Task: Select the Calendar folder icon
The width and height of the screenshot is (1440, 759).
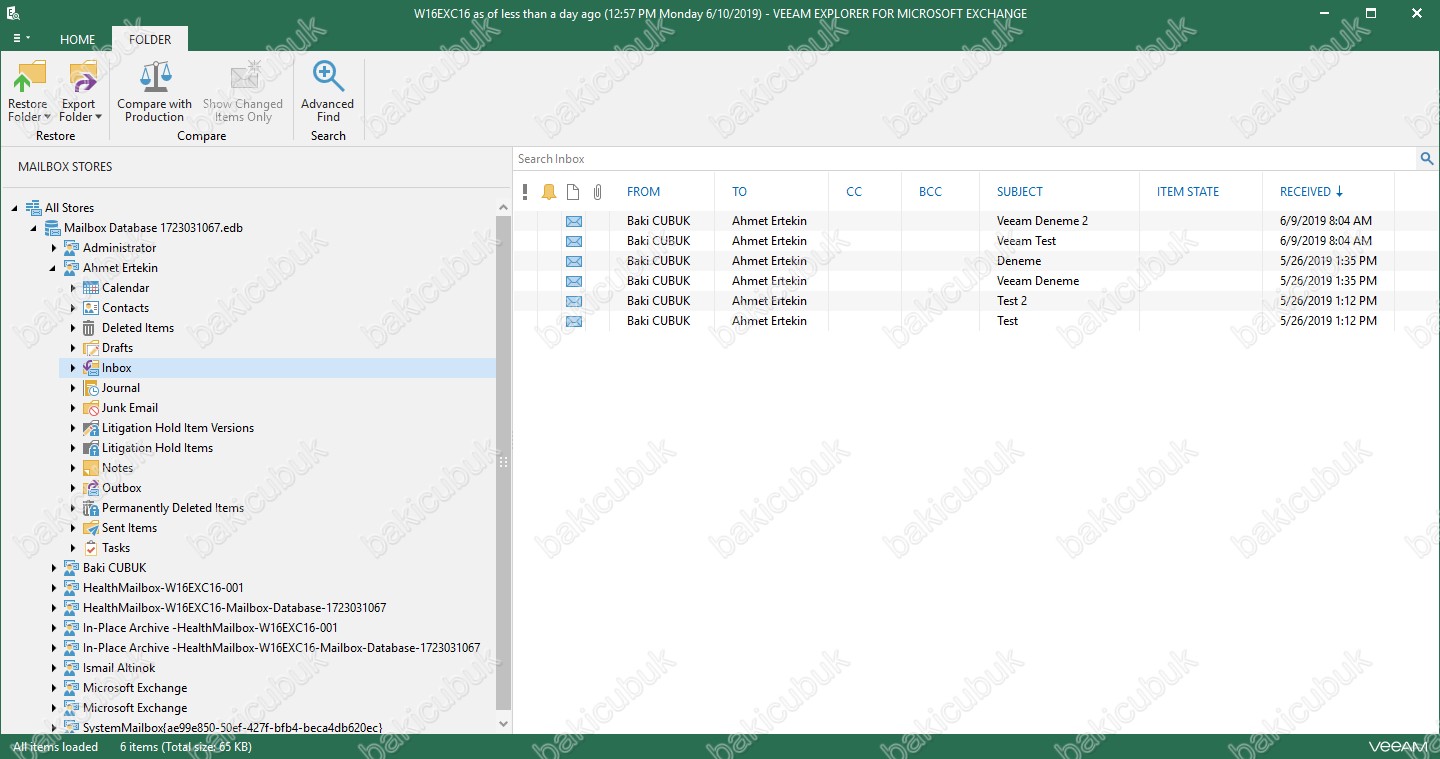Action: 91,288
